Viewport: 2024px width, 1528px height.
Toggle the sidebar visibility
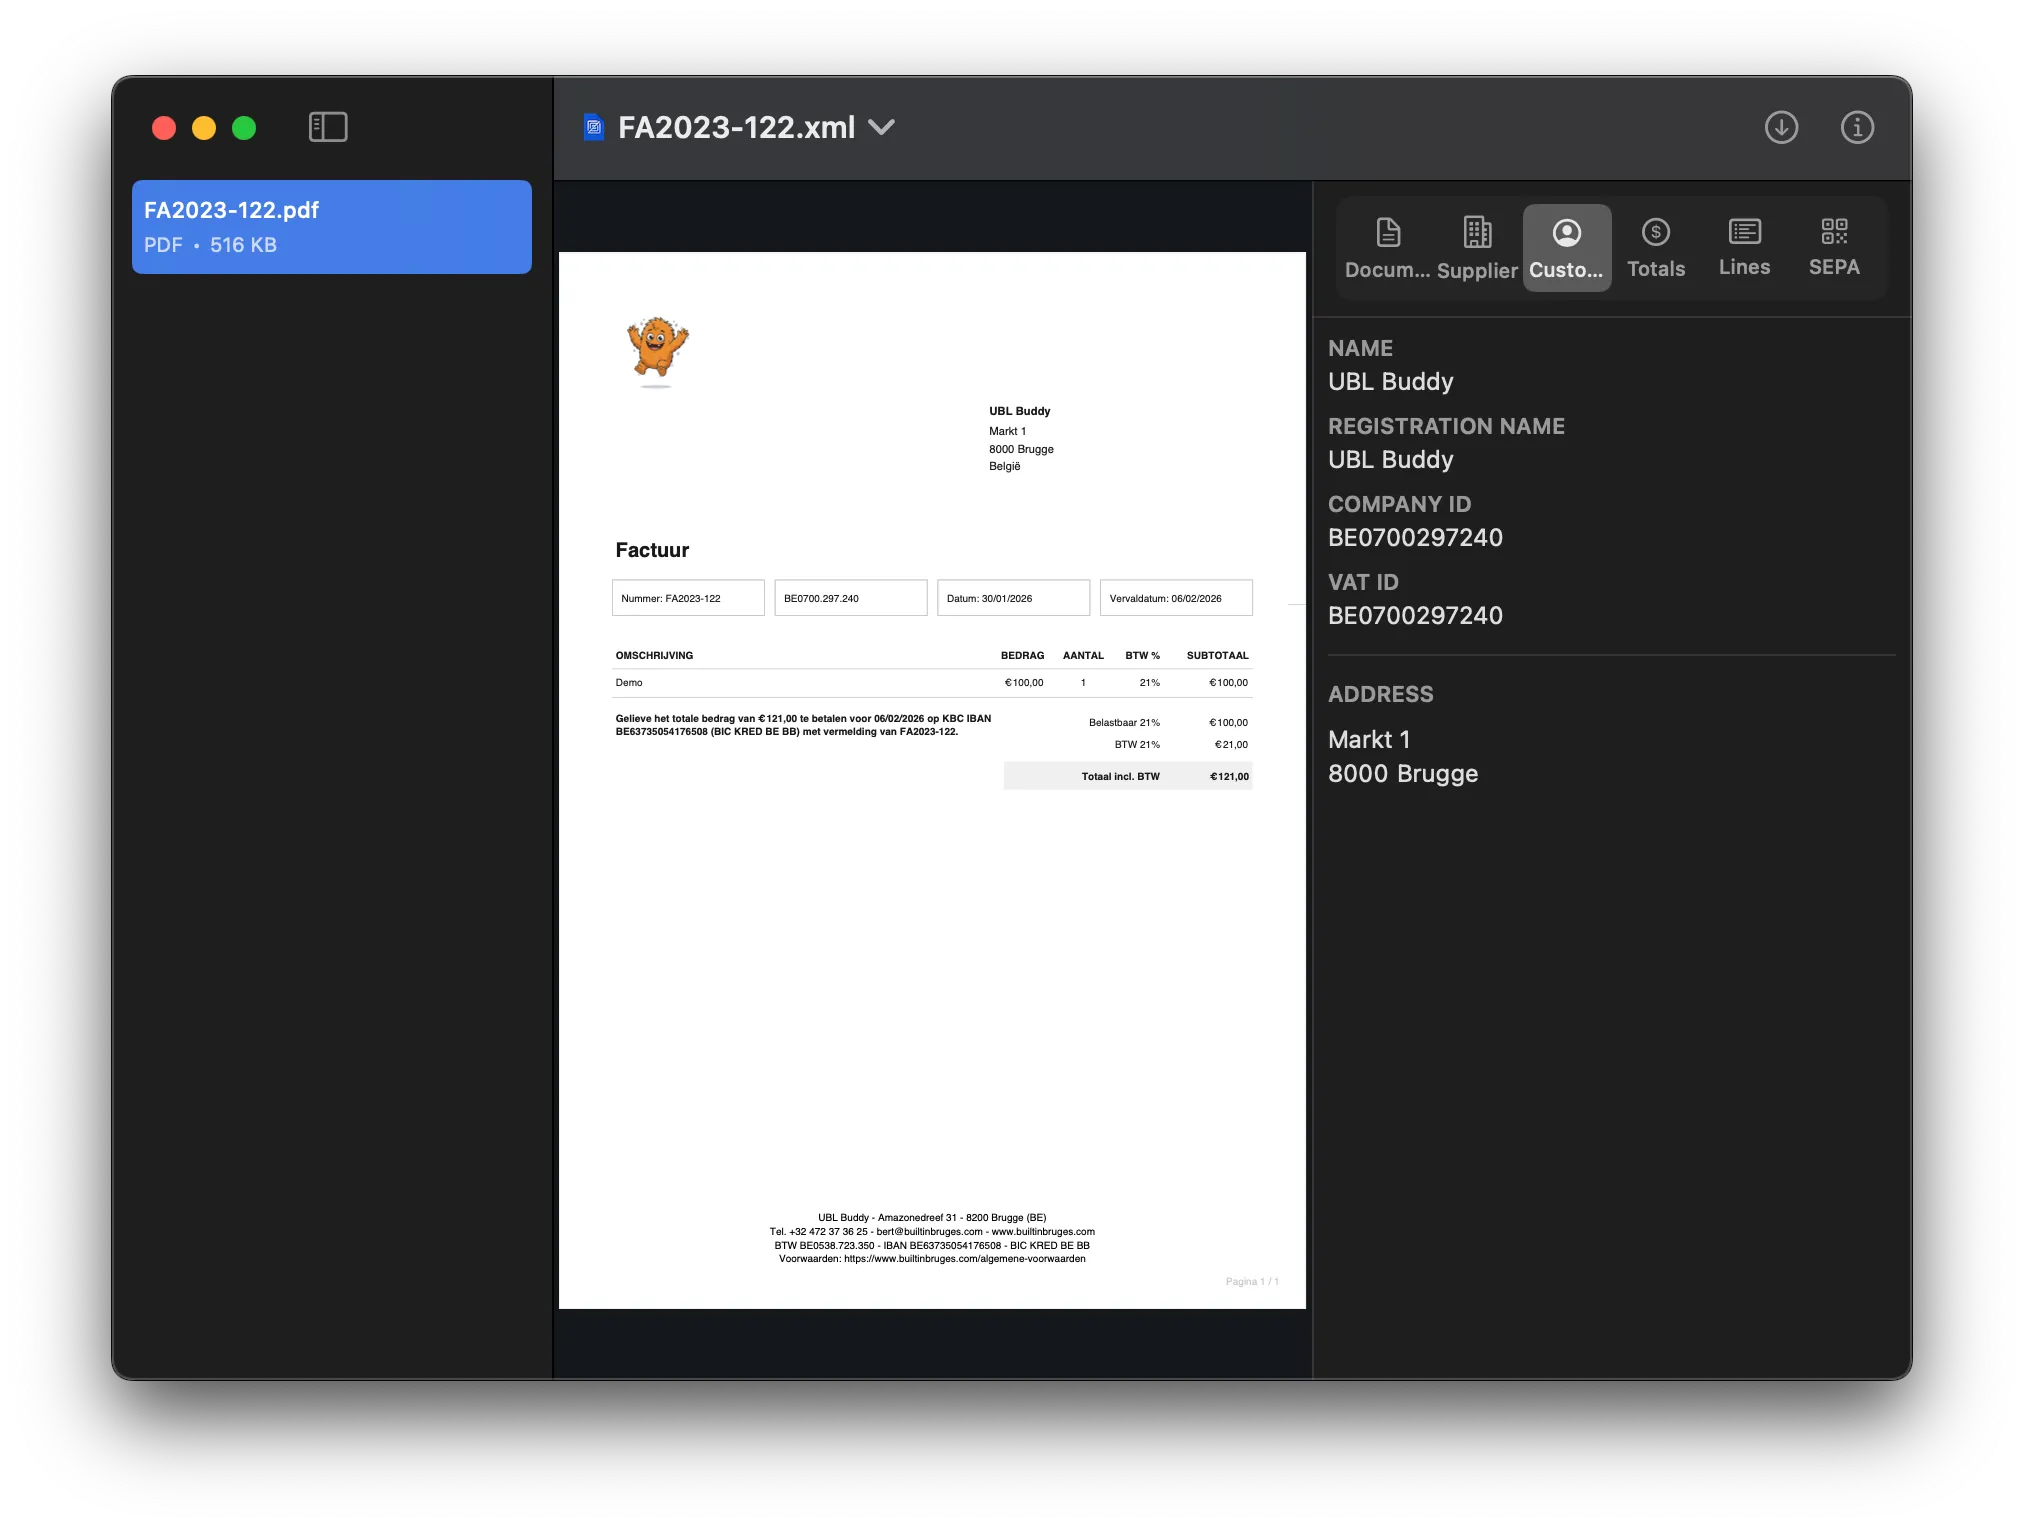click(327, 127)
